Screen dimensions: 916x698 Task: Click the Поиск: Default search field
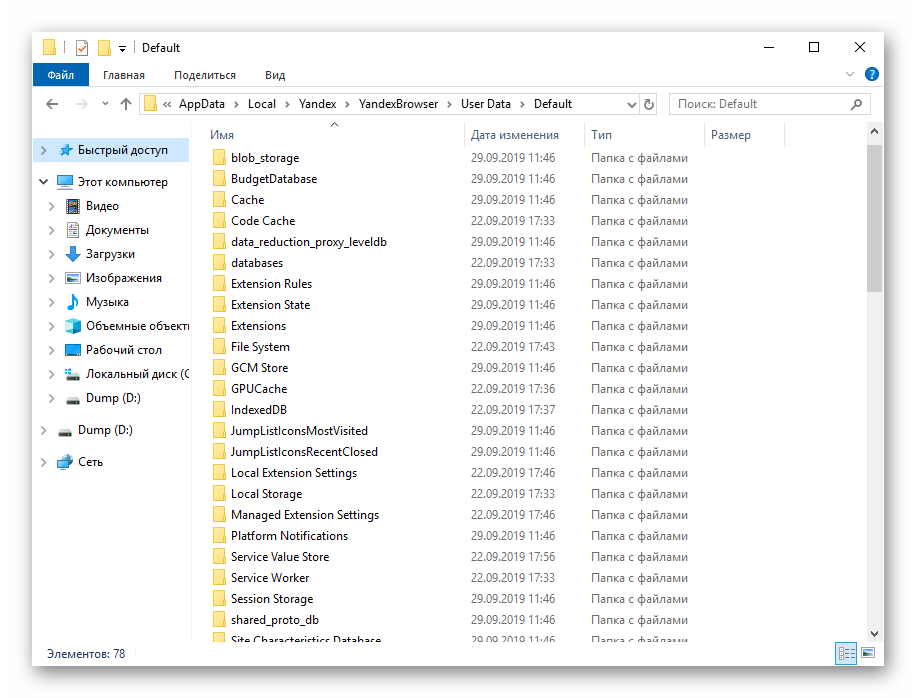[760, 104]
